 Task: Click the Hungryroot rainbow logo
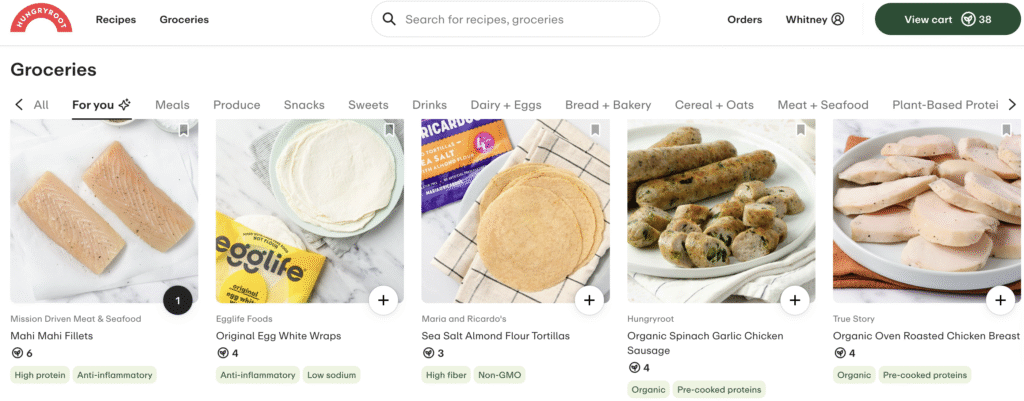coord(41,19)
